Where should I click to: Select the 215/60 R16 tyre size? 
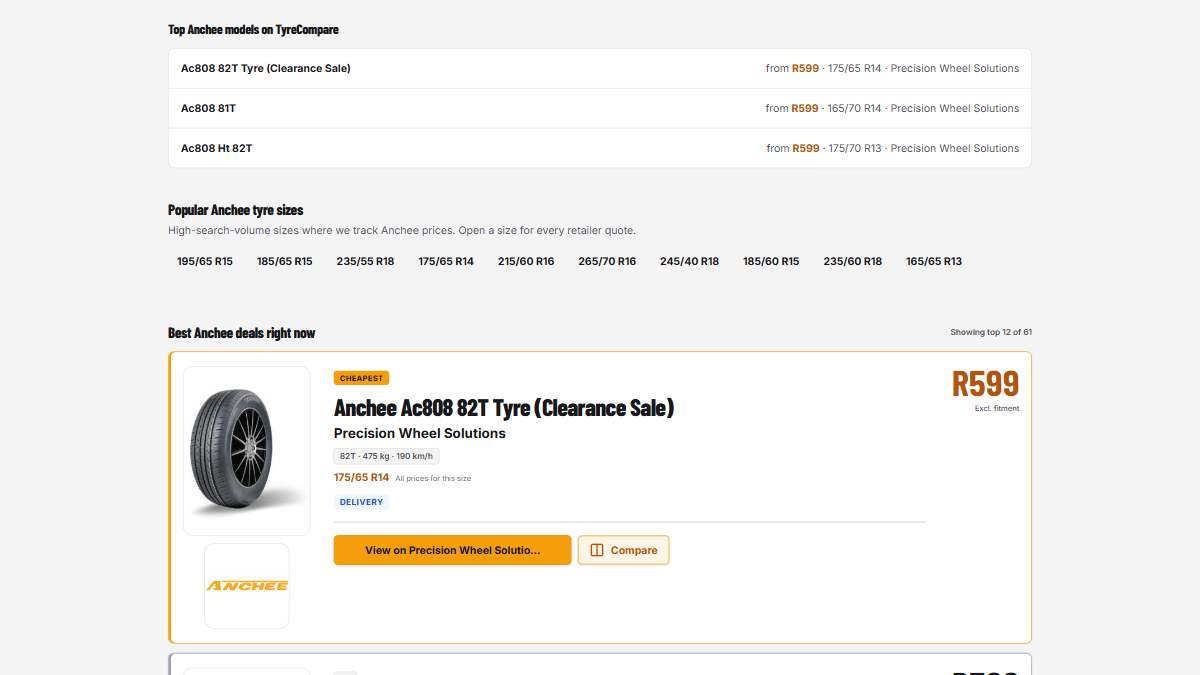526,261
